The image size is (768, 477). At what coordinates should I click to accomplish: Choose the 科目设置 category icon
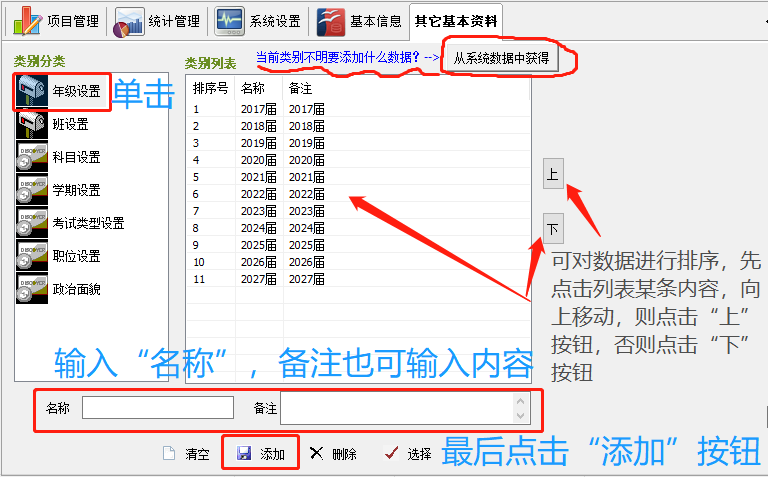point(33,157)
